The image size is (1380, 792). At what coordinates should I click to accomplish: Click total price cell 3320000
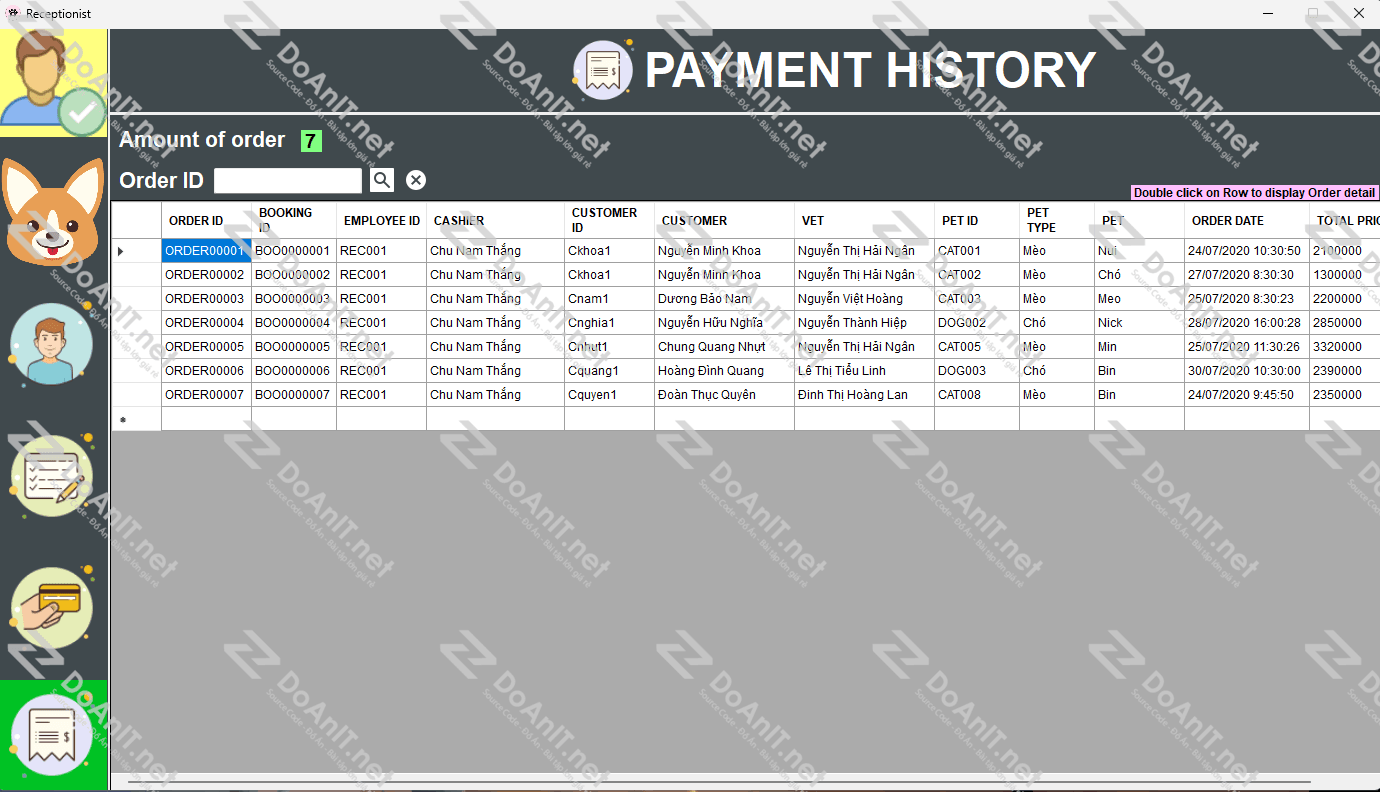[1345, 347]
